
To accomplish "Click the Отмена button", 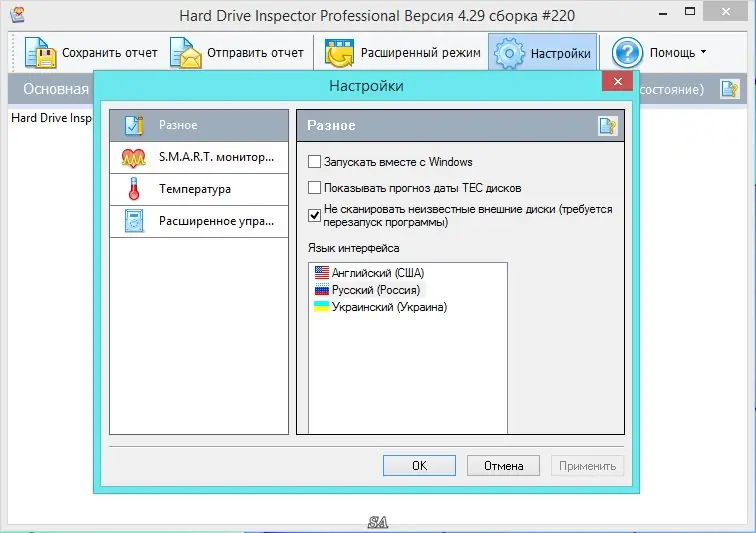I will point(503,465).
